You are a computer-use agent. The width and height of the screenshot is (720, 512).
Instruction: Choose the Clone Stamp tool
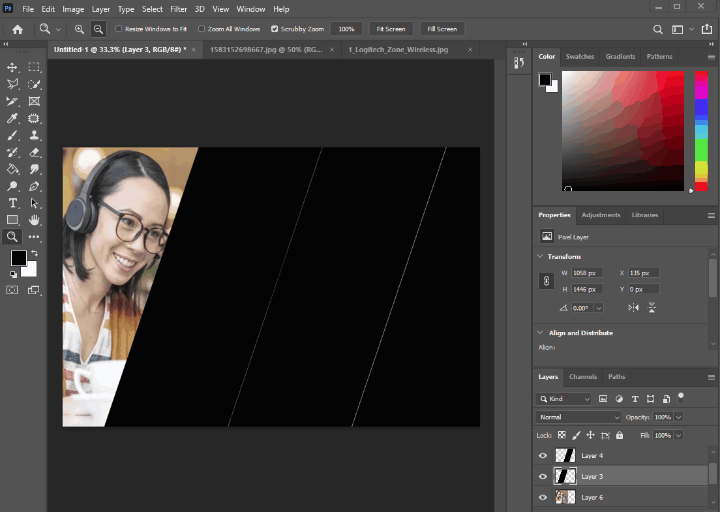pyautogui.click(x=35, y=135)
